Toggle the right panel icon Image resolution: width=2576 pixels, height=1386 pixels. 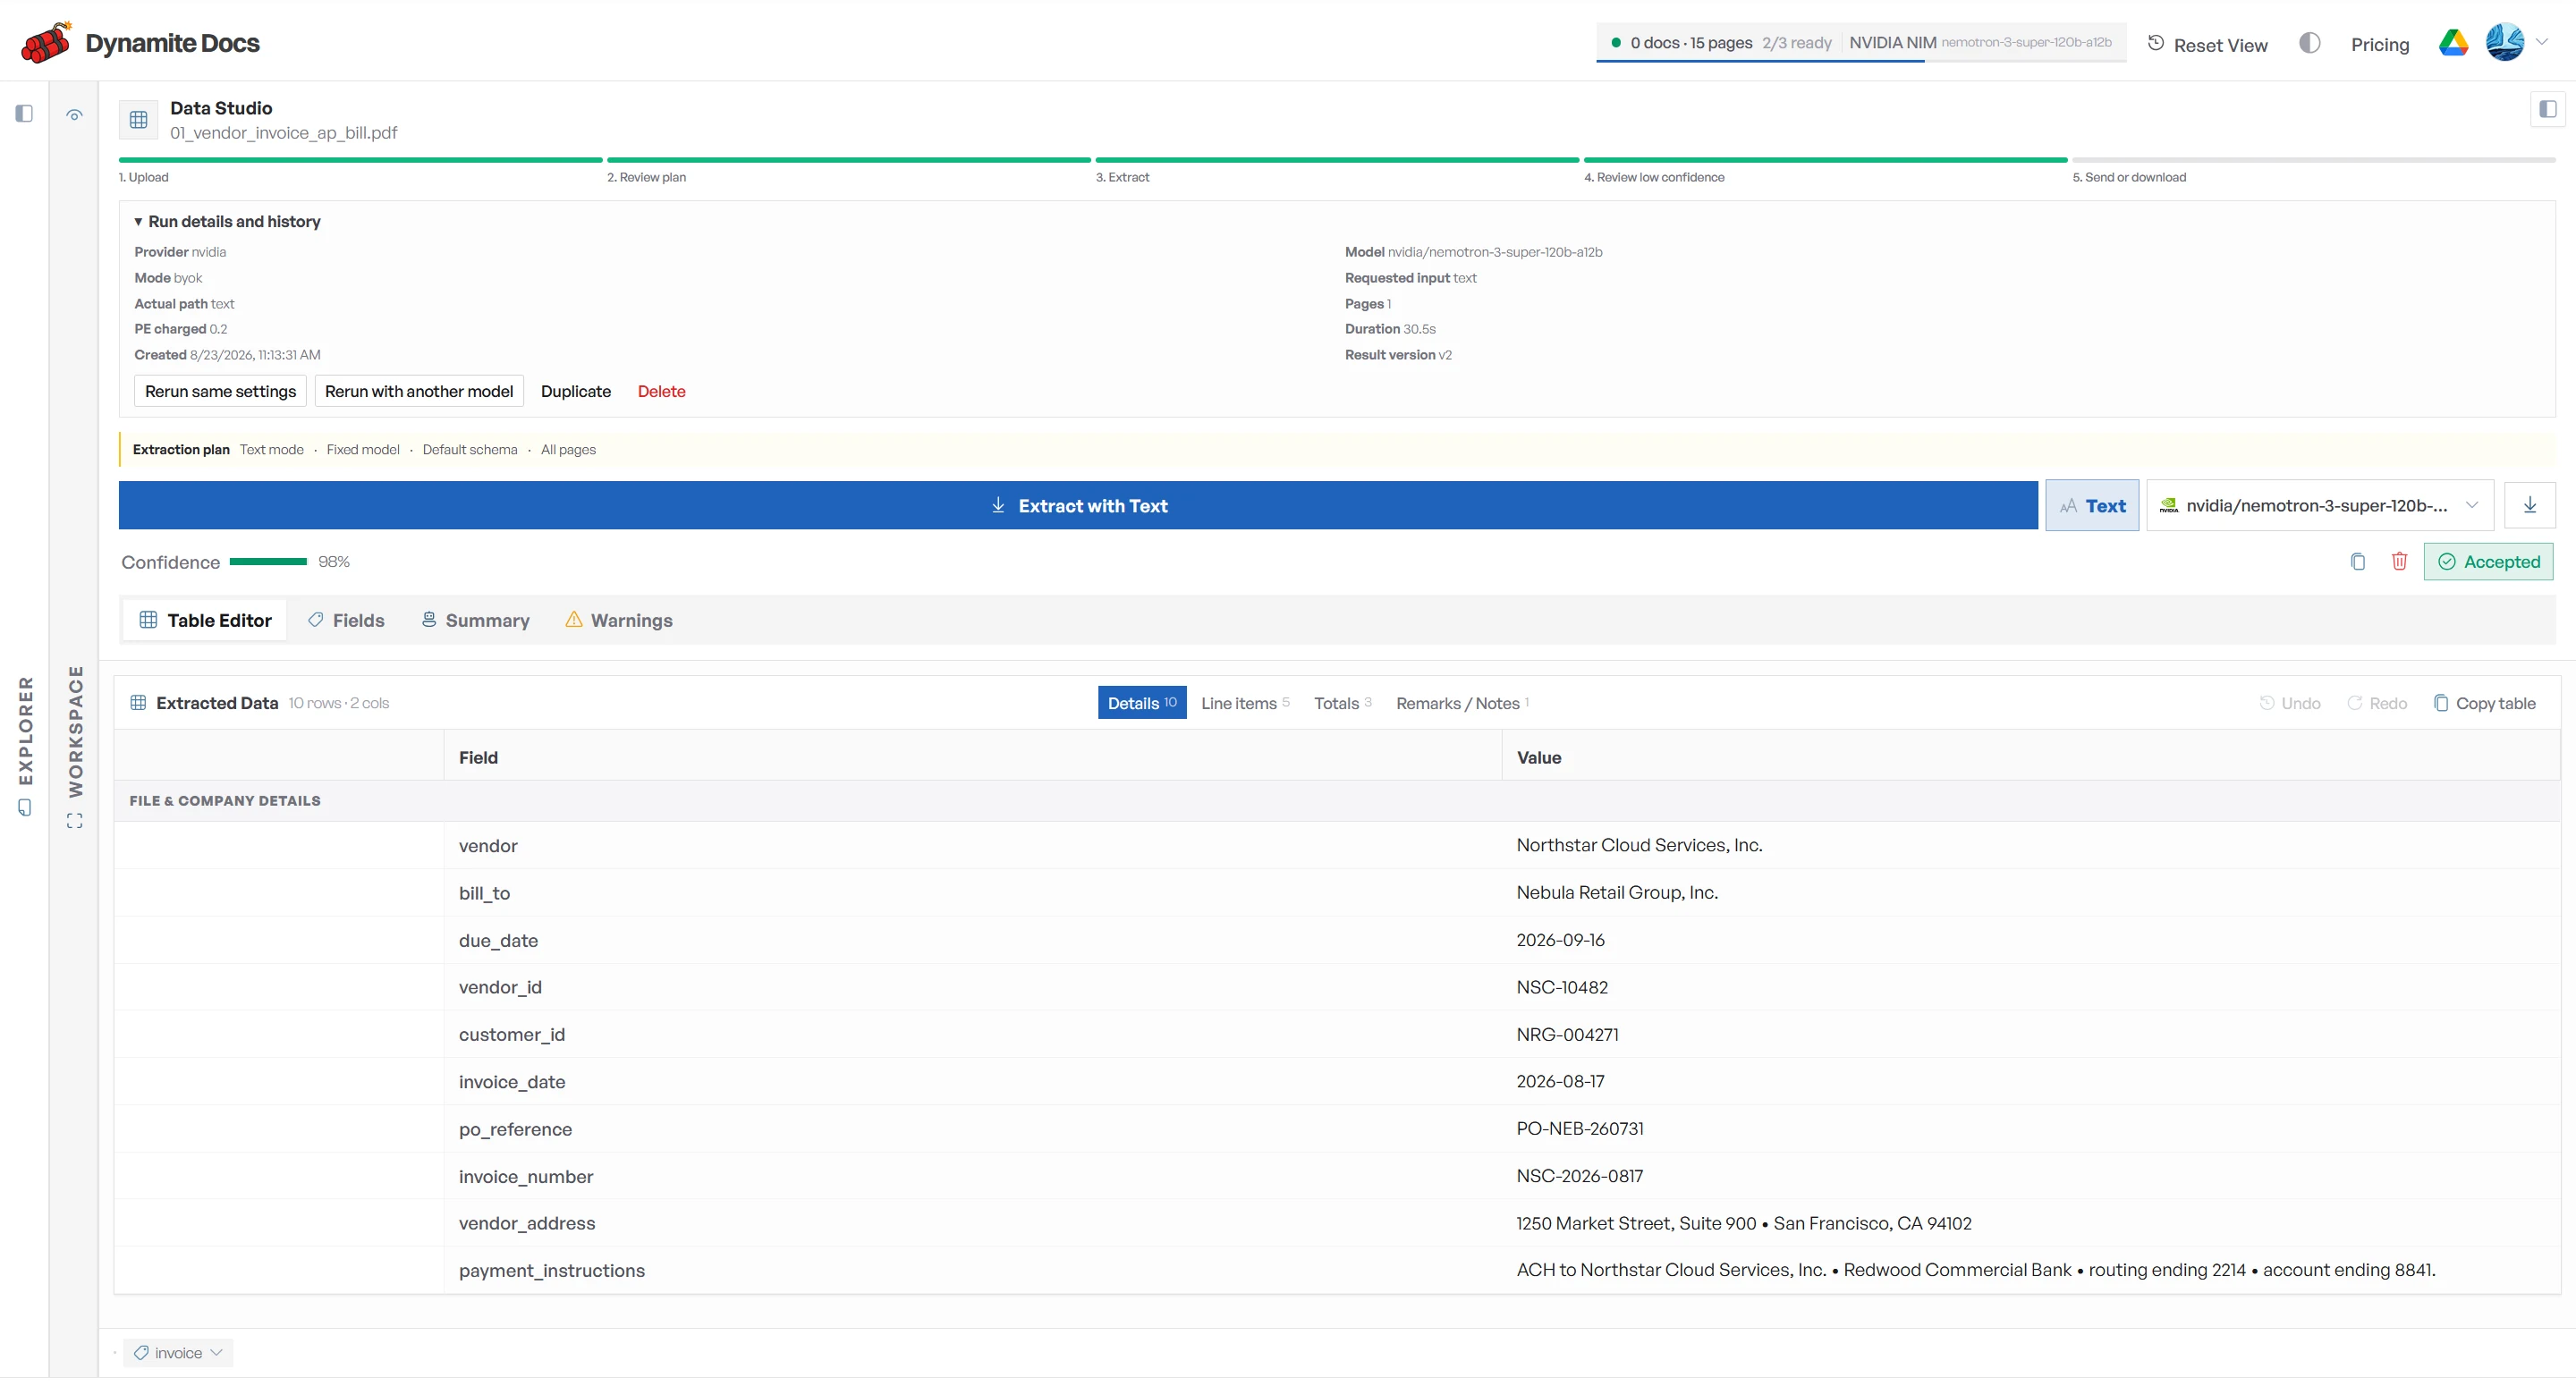pos(2547,109)
